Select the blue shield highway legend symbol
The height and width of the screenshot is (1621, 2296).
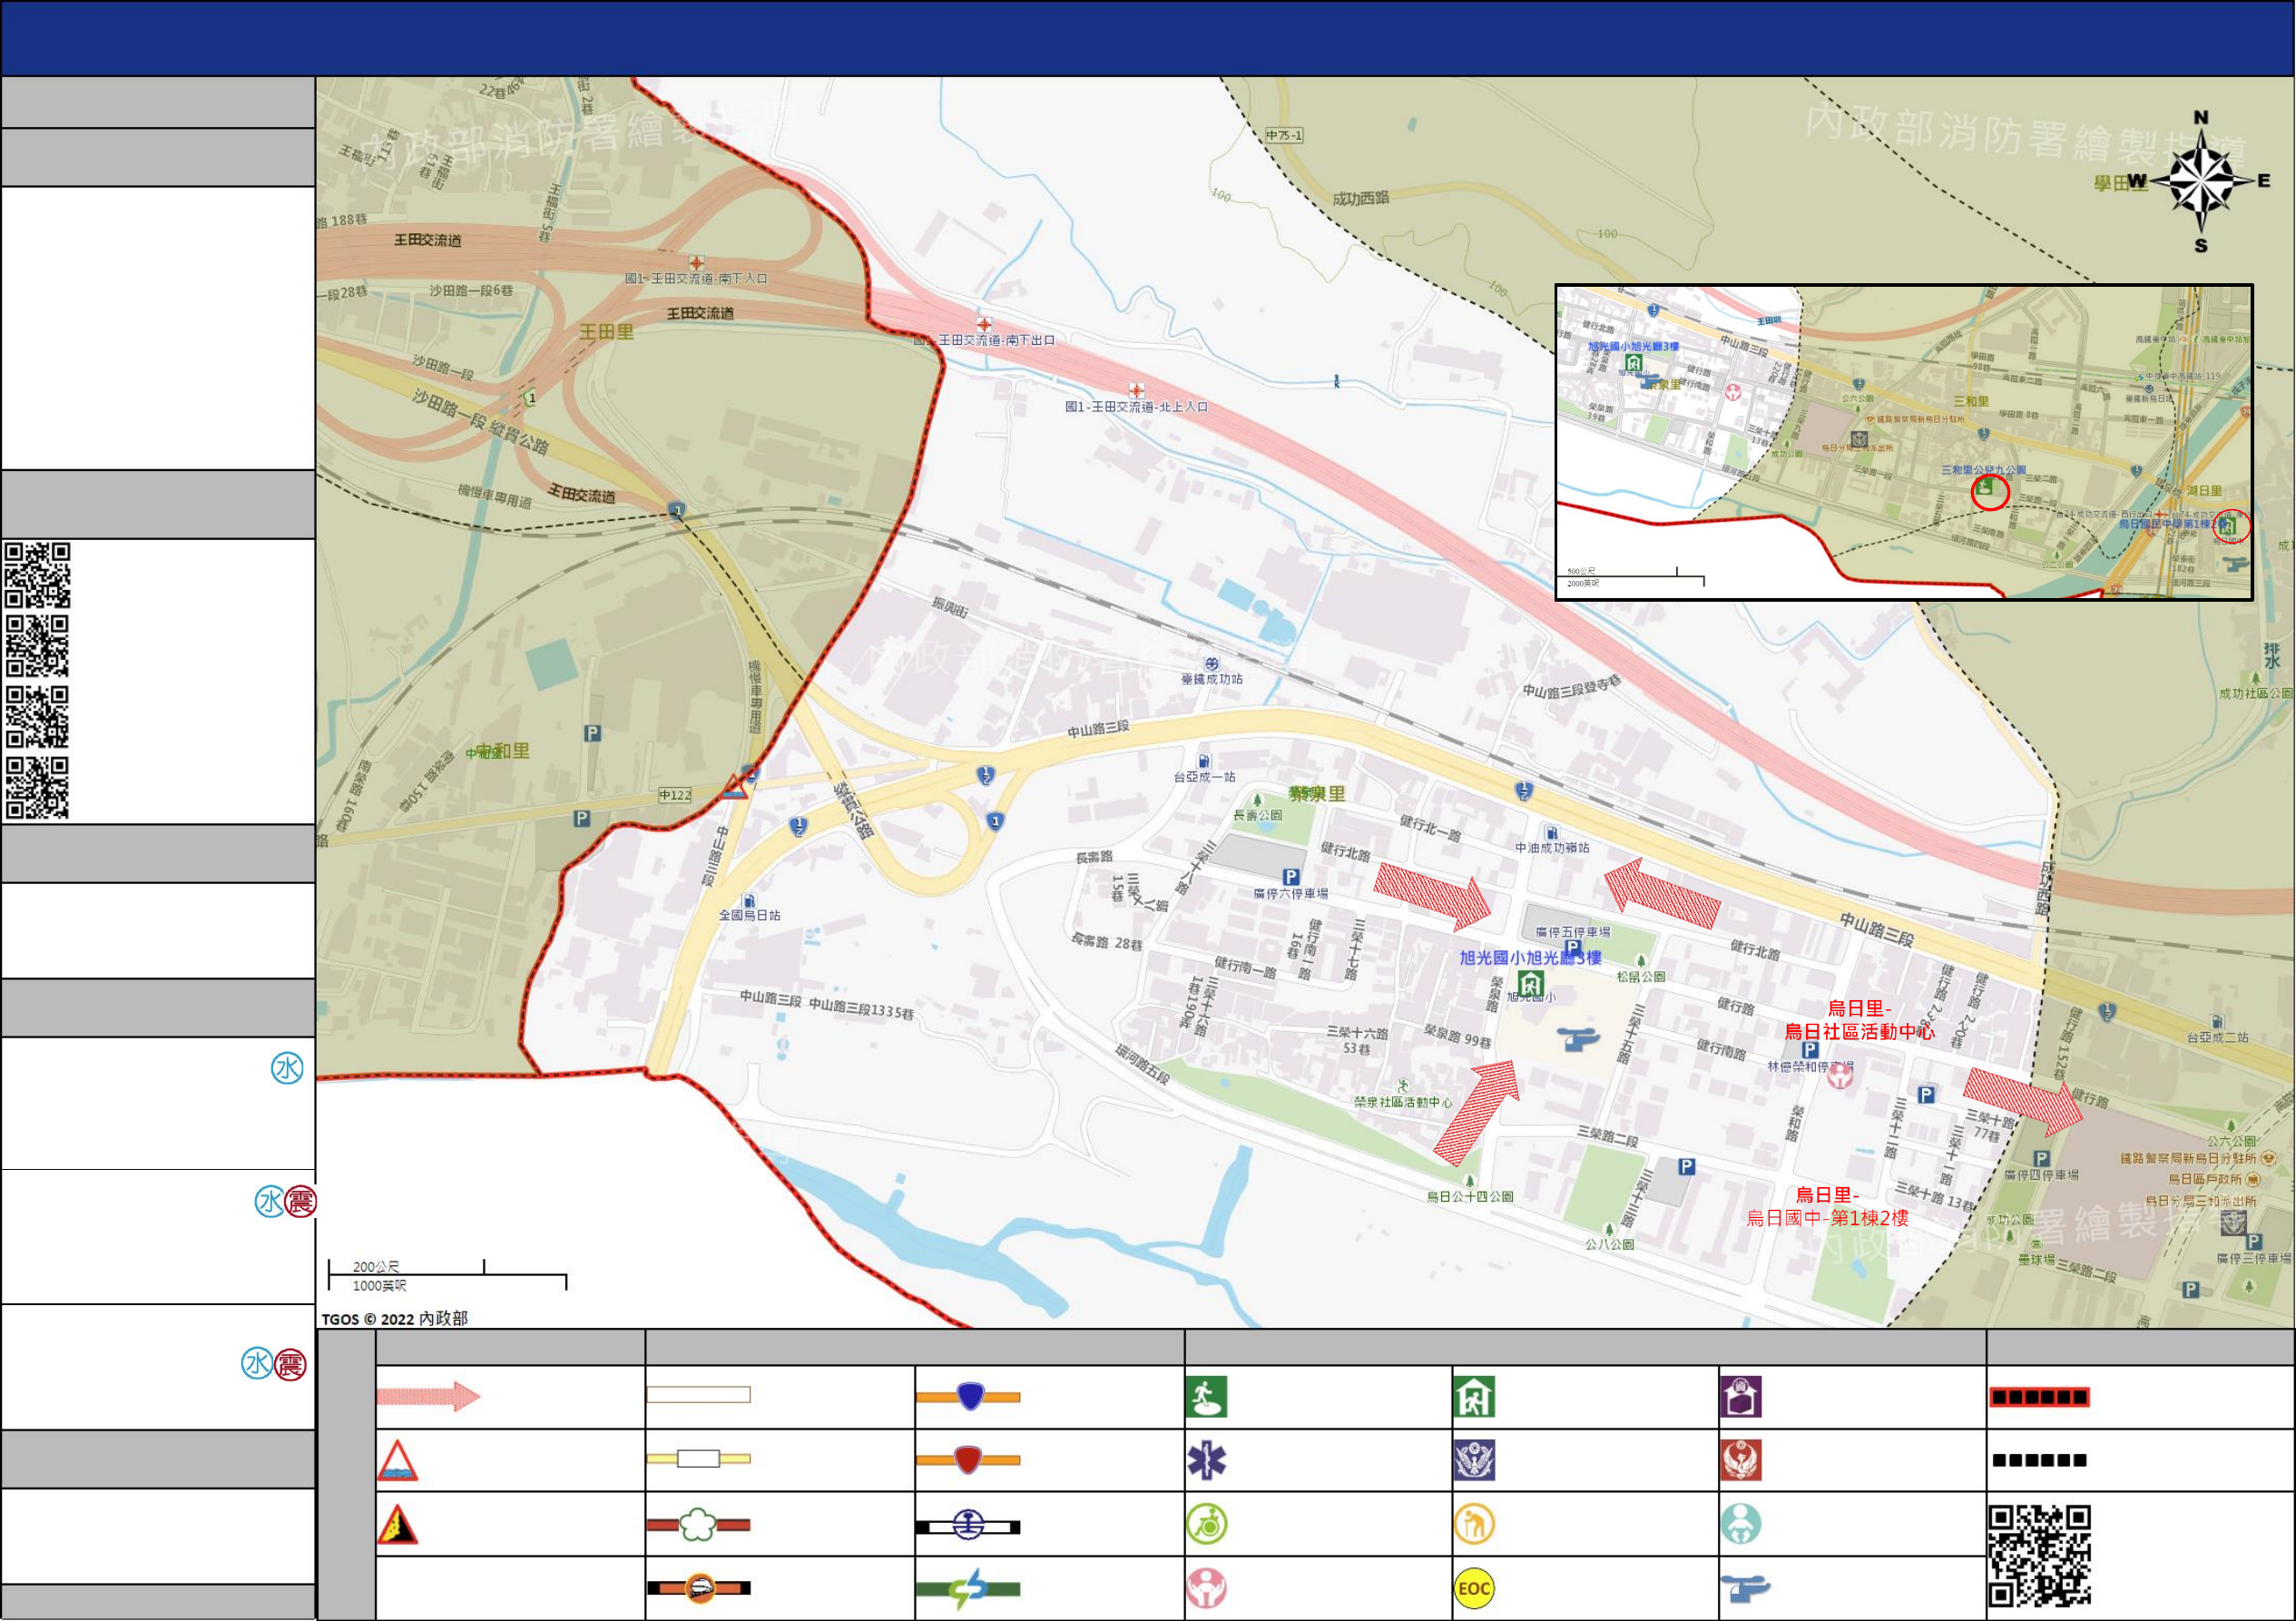click(968, 1396)
